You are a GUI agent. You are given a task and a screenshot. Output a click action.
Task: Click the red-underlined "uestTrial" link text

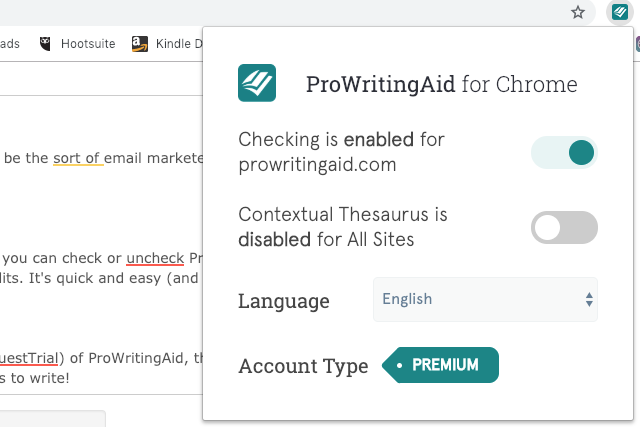(29, 358)
